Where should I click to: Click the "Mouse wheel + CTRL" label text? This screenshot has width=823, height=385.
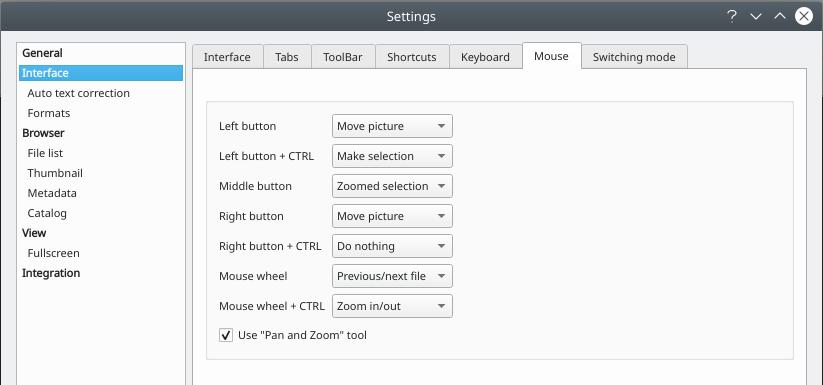tap(272, 306)
